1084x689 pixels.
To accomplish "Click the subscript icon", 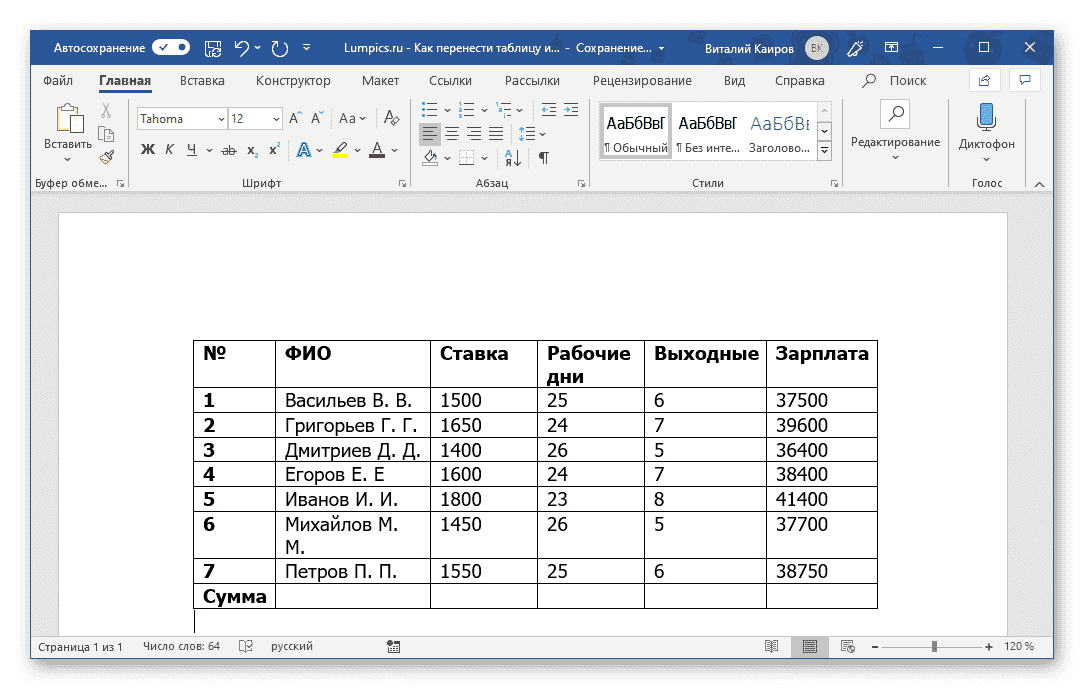I will [x=251, y=150].
